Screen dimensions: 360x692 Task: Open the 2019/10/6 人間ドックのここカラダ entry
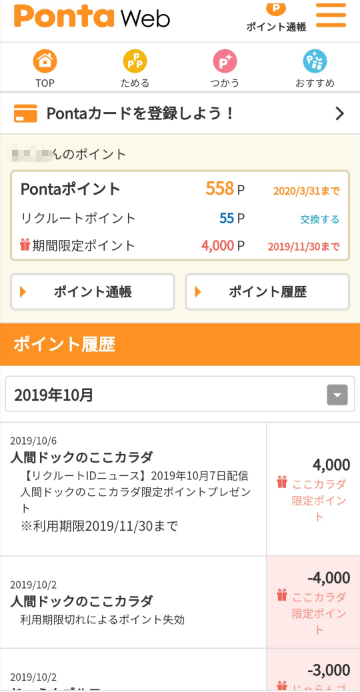(x=133, y=489)
